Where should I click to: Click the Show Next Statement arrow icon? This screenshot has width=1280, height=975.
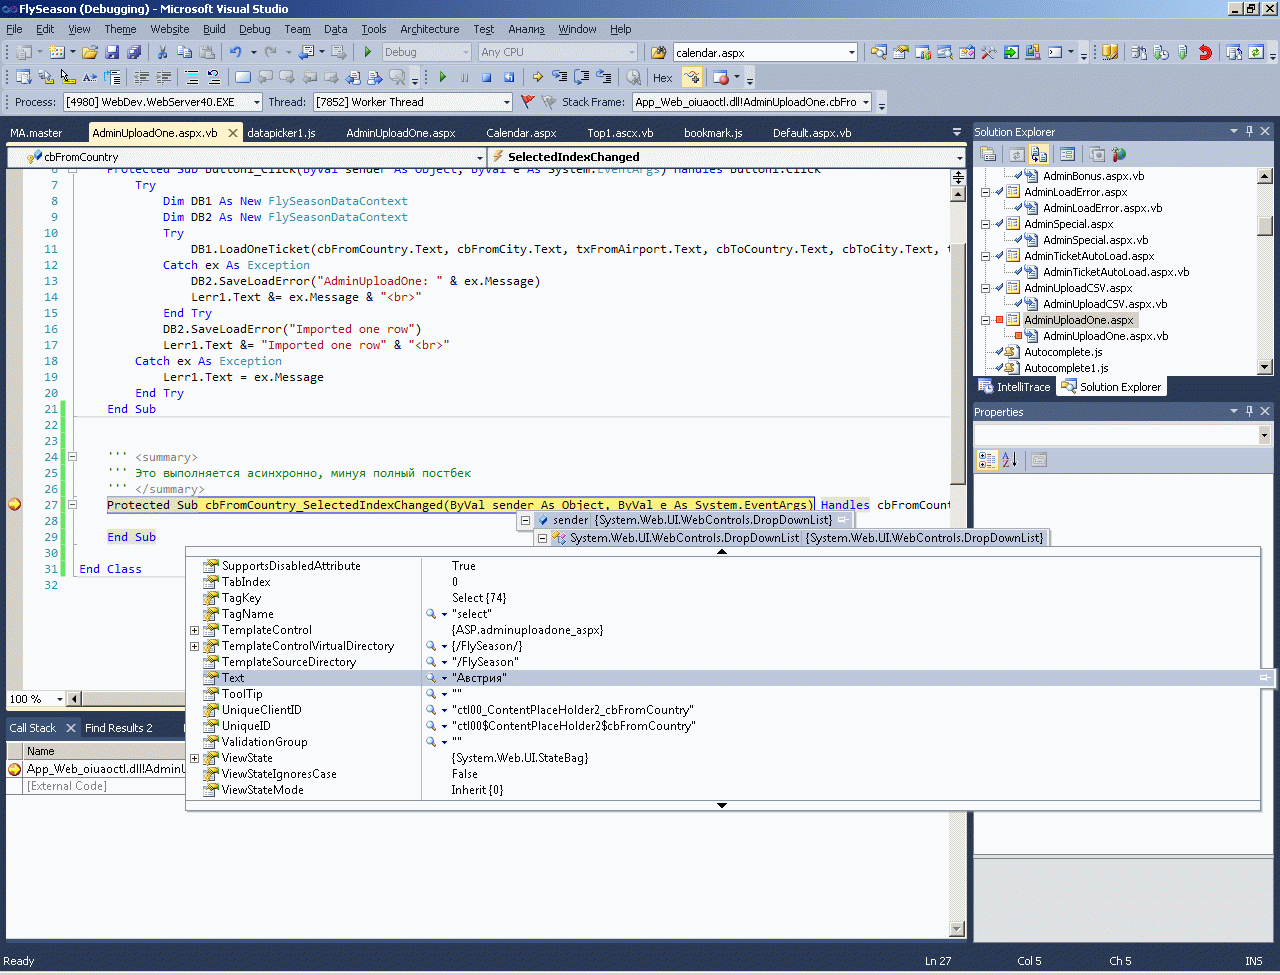(x=538, y=77)
